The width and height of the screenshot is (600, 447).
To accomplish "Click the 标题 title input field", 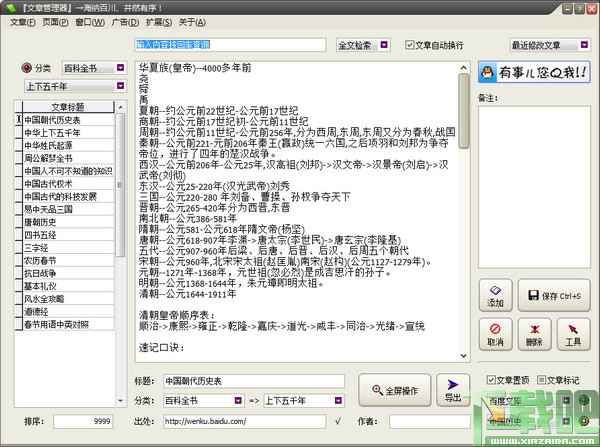I will coord(254,381).
